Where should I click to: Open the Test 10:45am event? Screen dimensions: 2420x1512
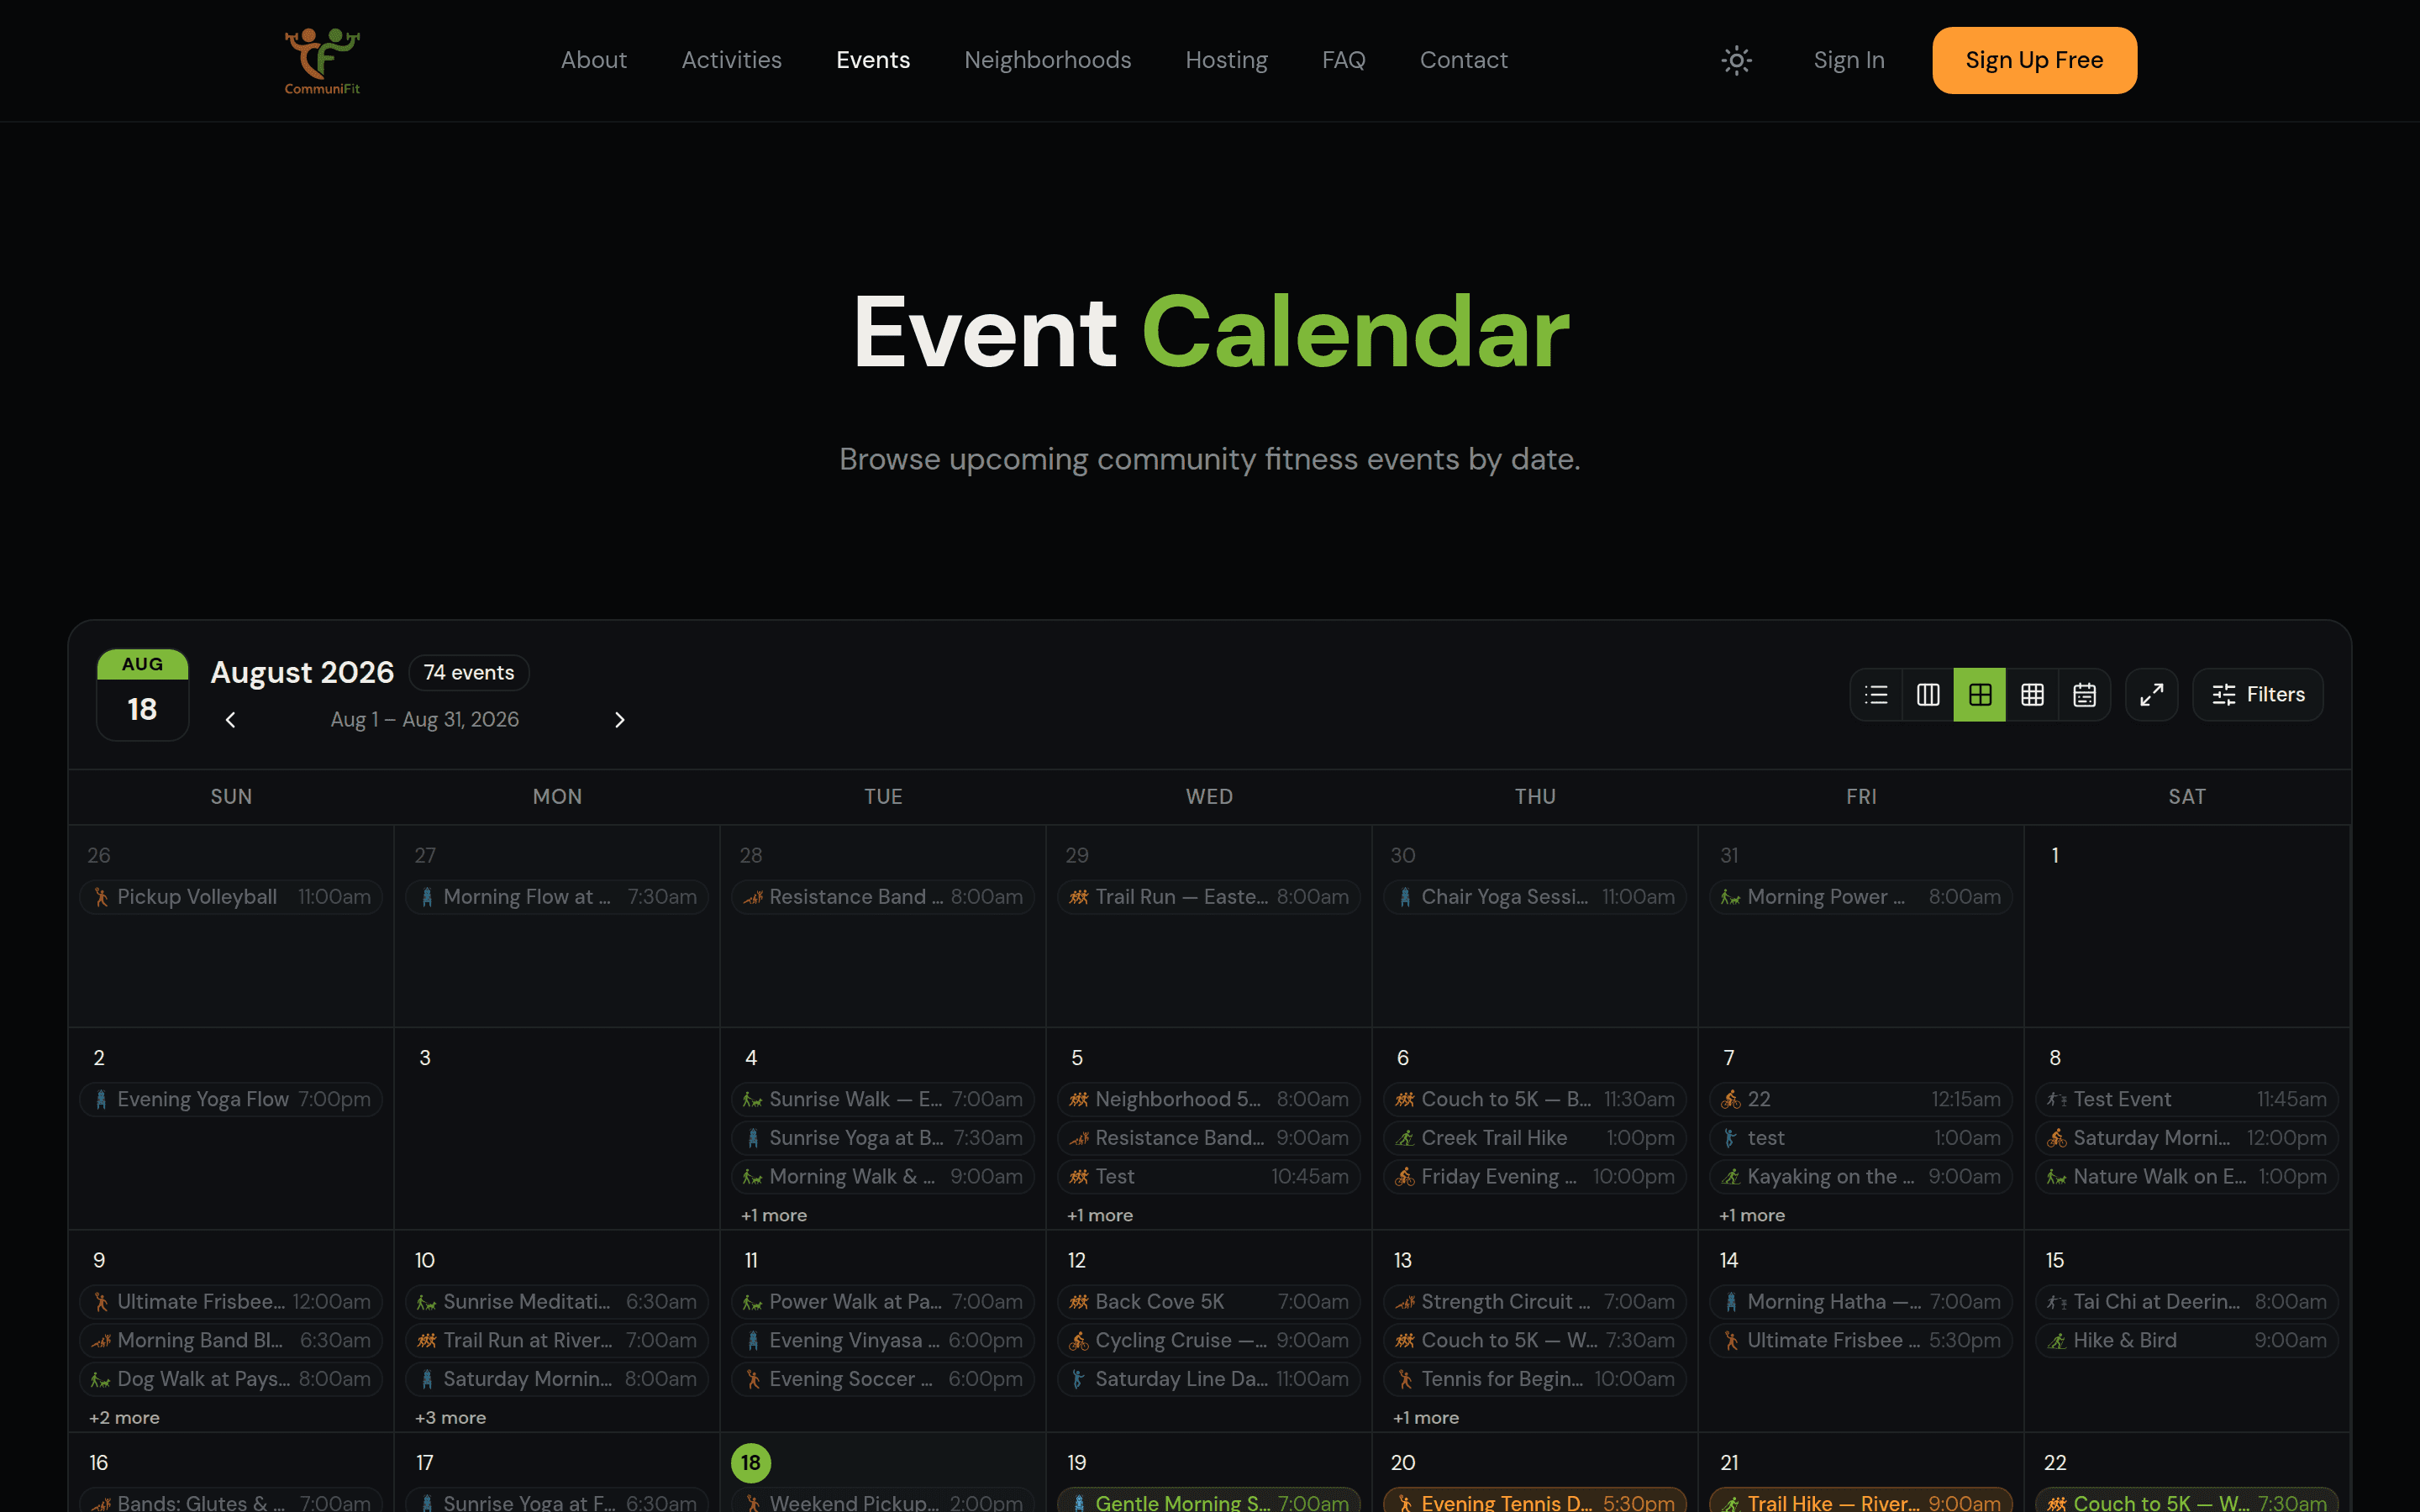[1209, 1177]
